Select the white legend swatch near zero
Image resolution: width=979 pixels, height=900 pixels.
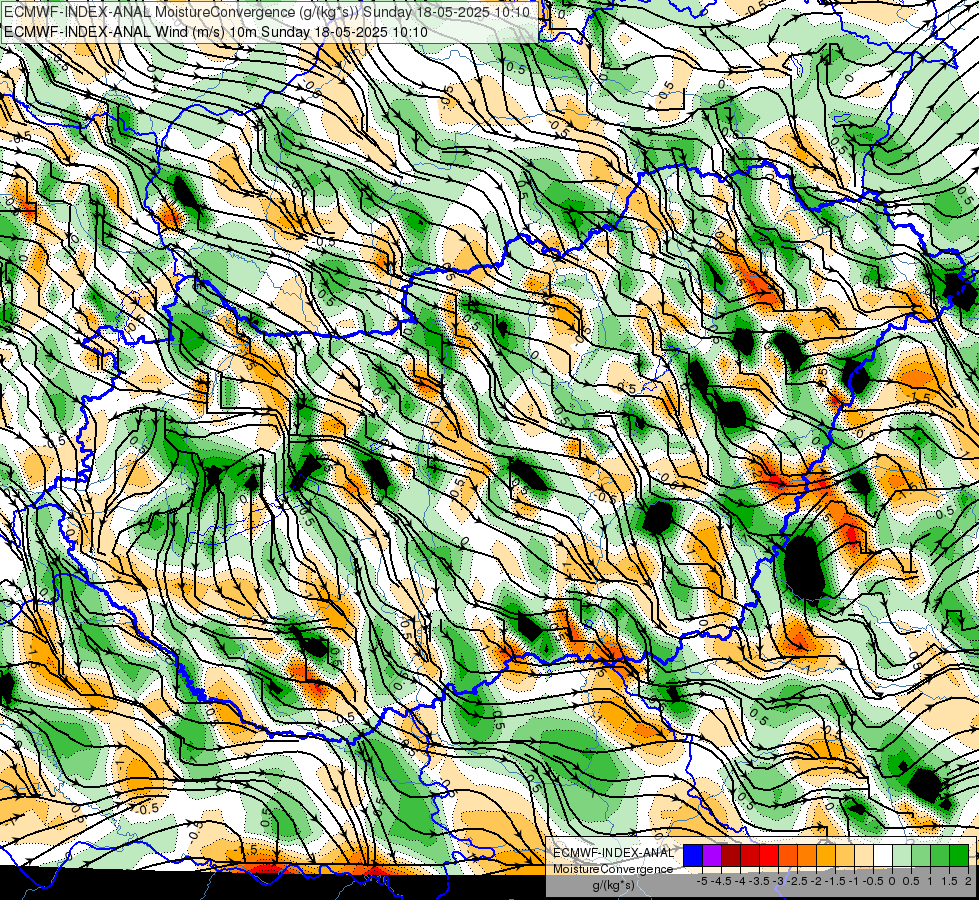coord(883,855)
